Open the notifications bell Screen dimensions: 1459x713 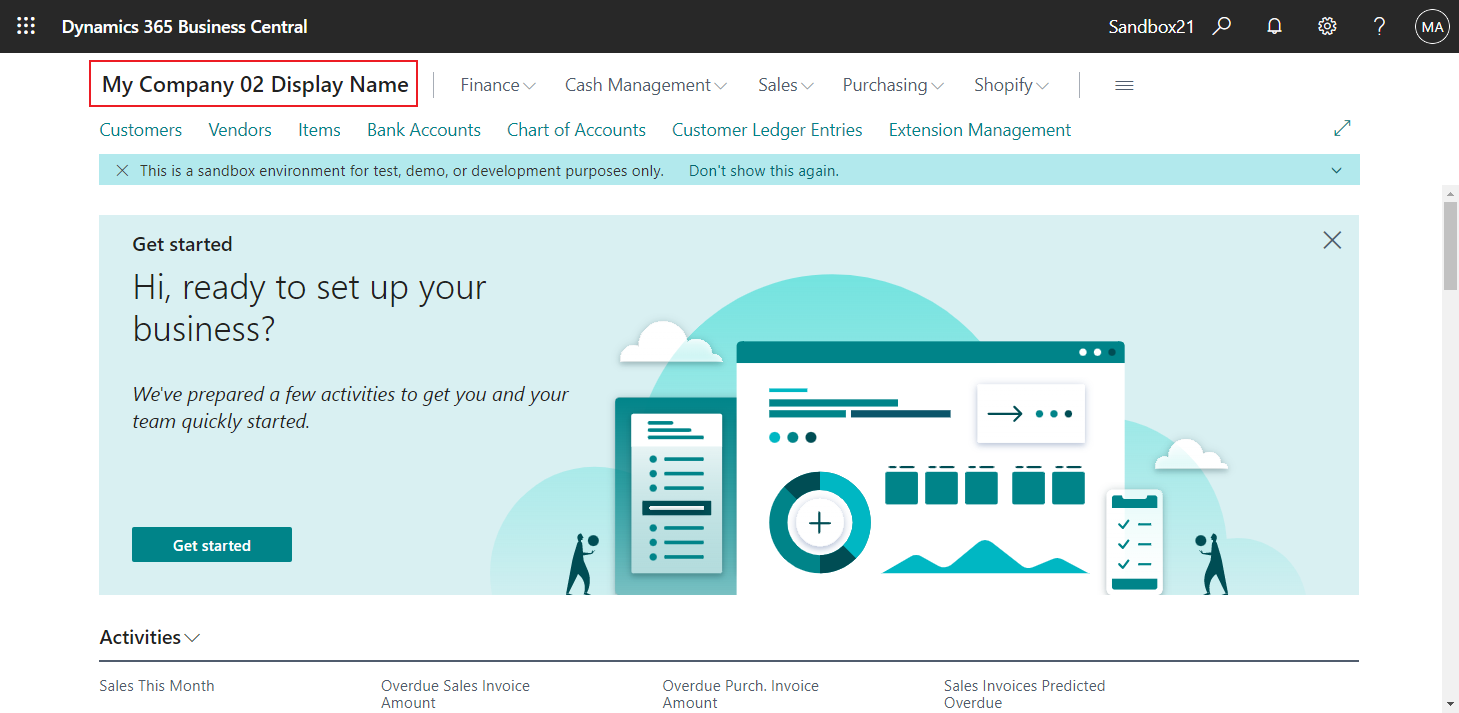pyautogui.click(x=1274, y=26)
